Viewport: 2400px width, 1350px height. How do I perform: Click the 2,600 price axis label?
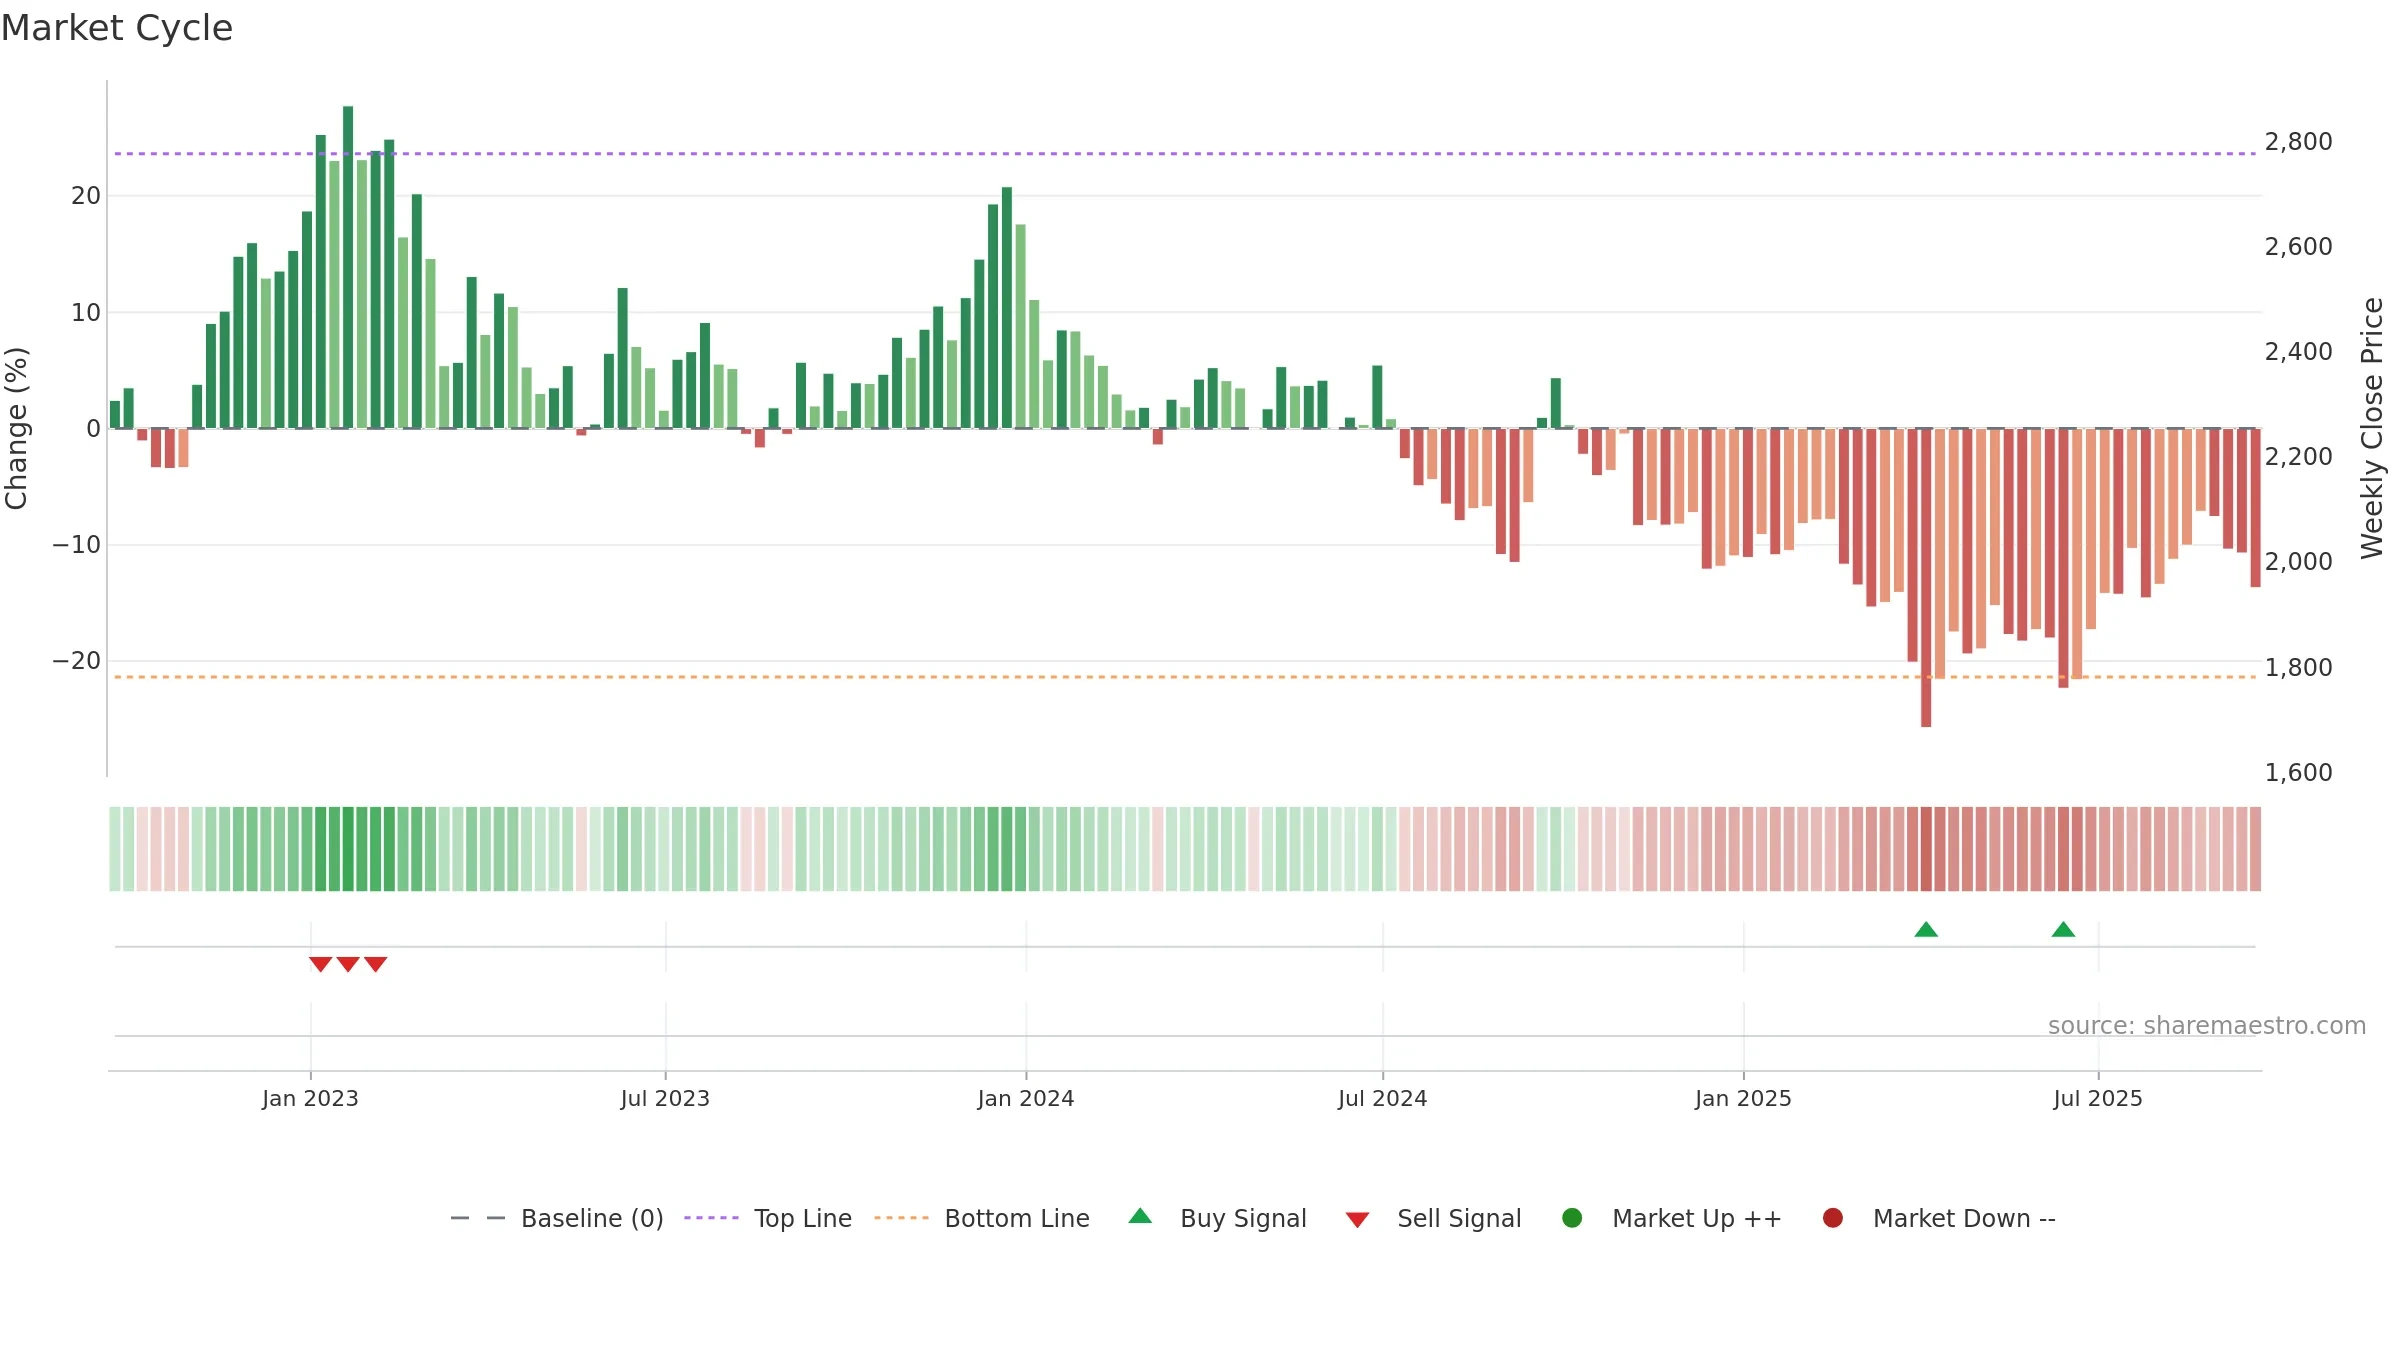(2298, 247)
